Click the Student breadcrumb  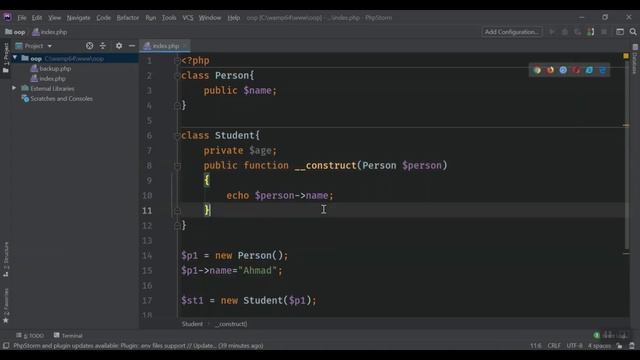(x=192, y=324)
